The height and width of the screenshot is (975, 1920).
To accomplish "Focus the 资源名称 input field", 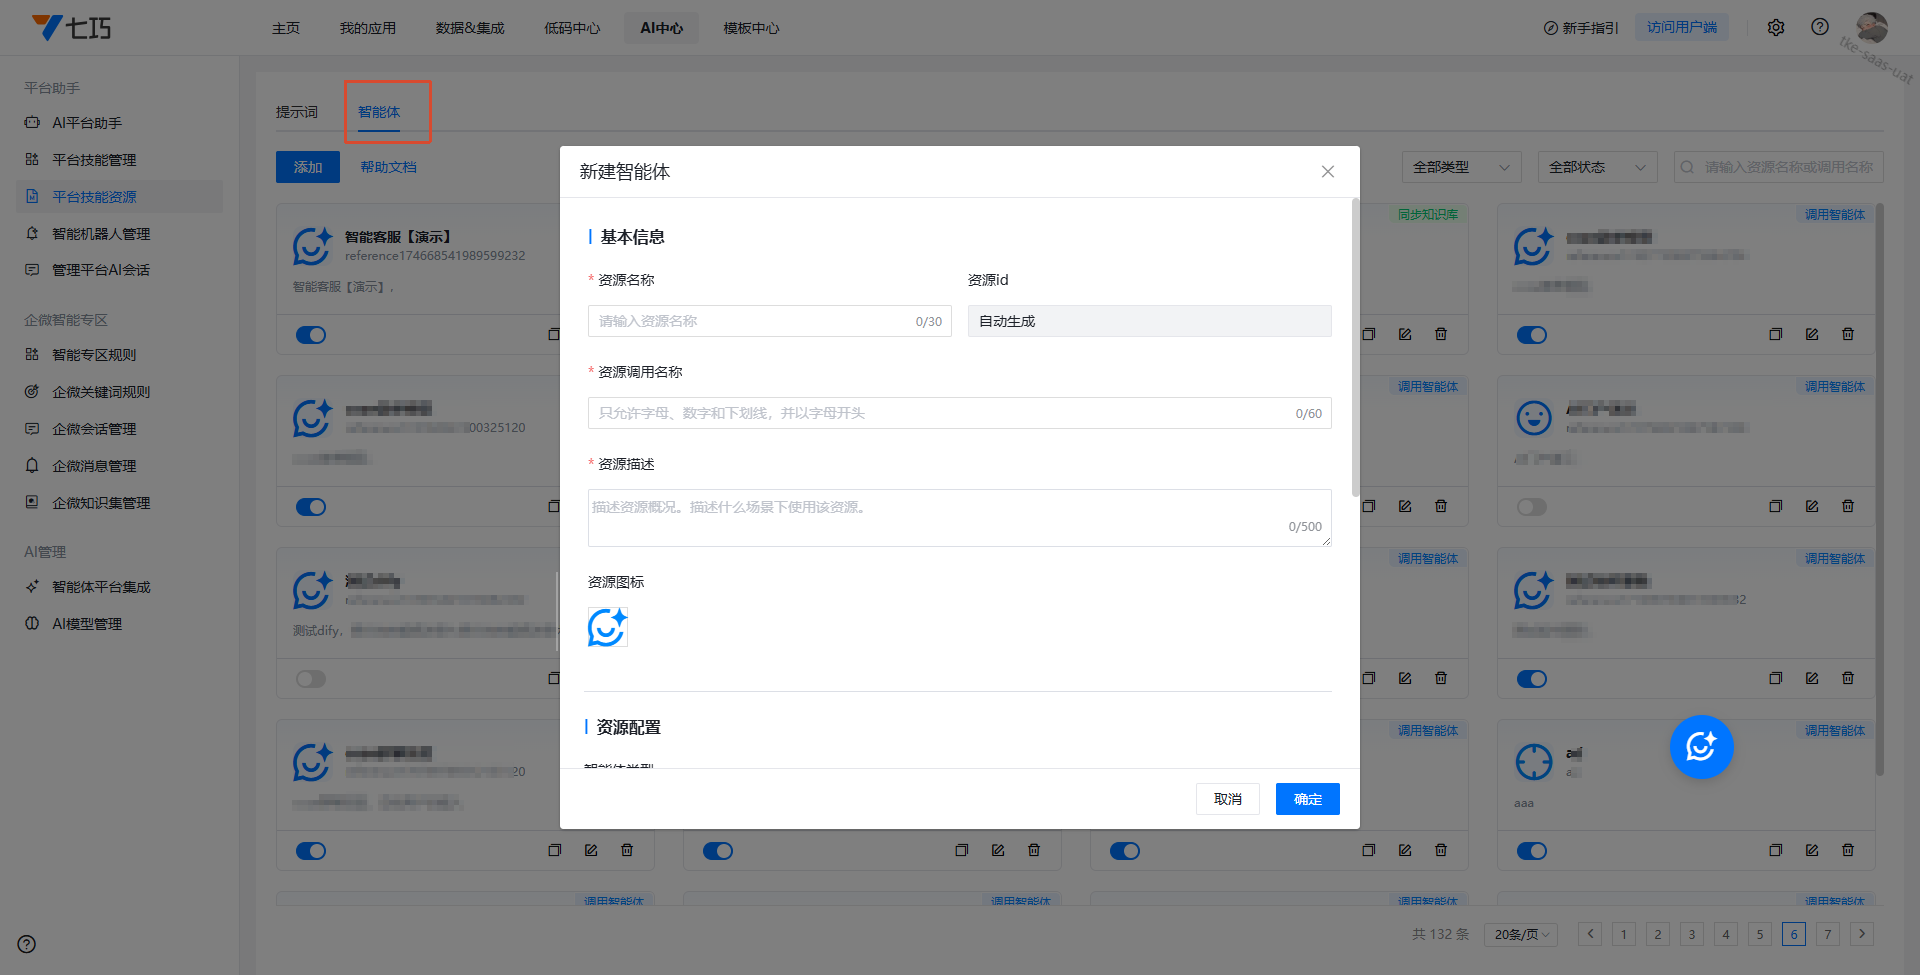I will (770, 321).
